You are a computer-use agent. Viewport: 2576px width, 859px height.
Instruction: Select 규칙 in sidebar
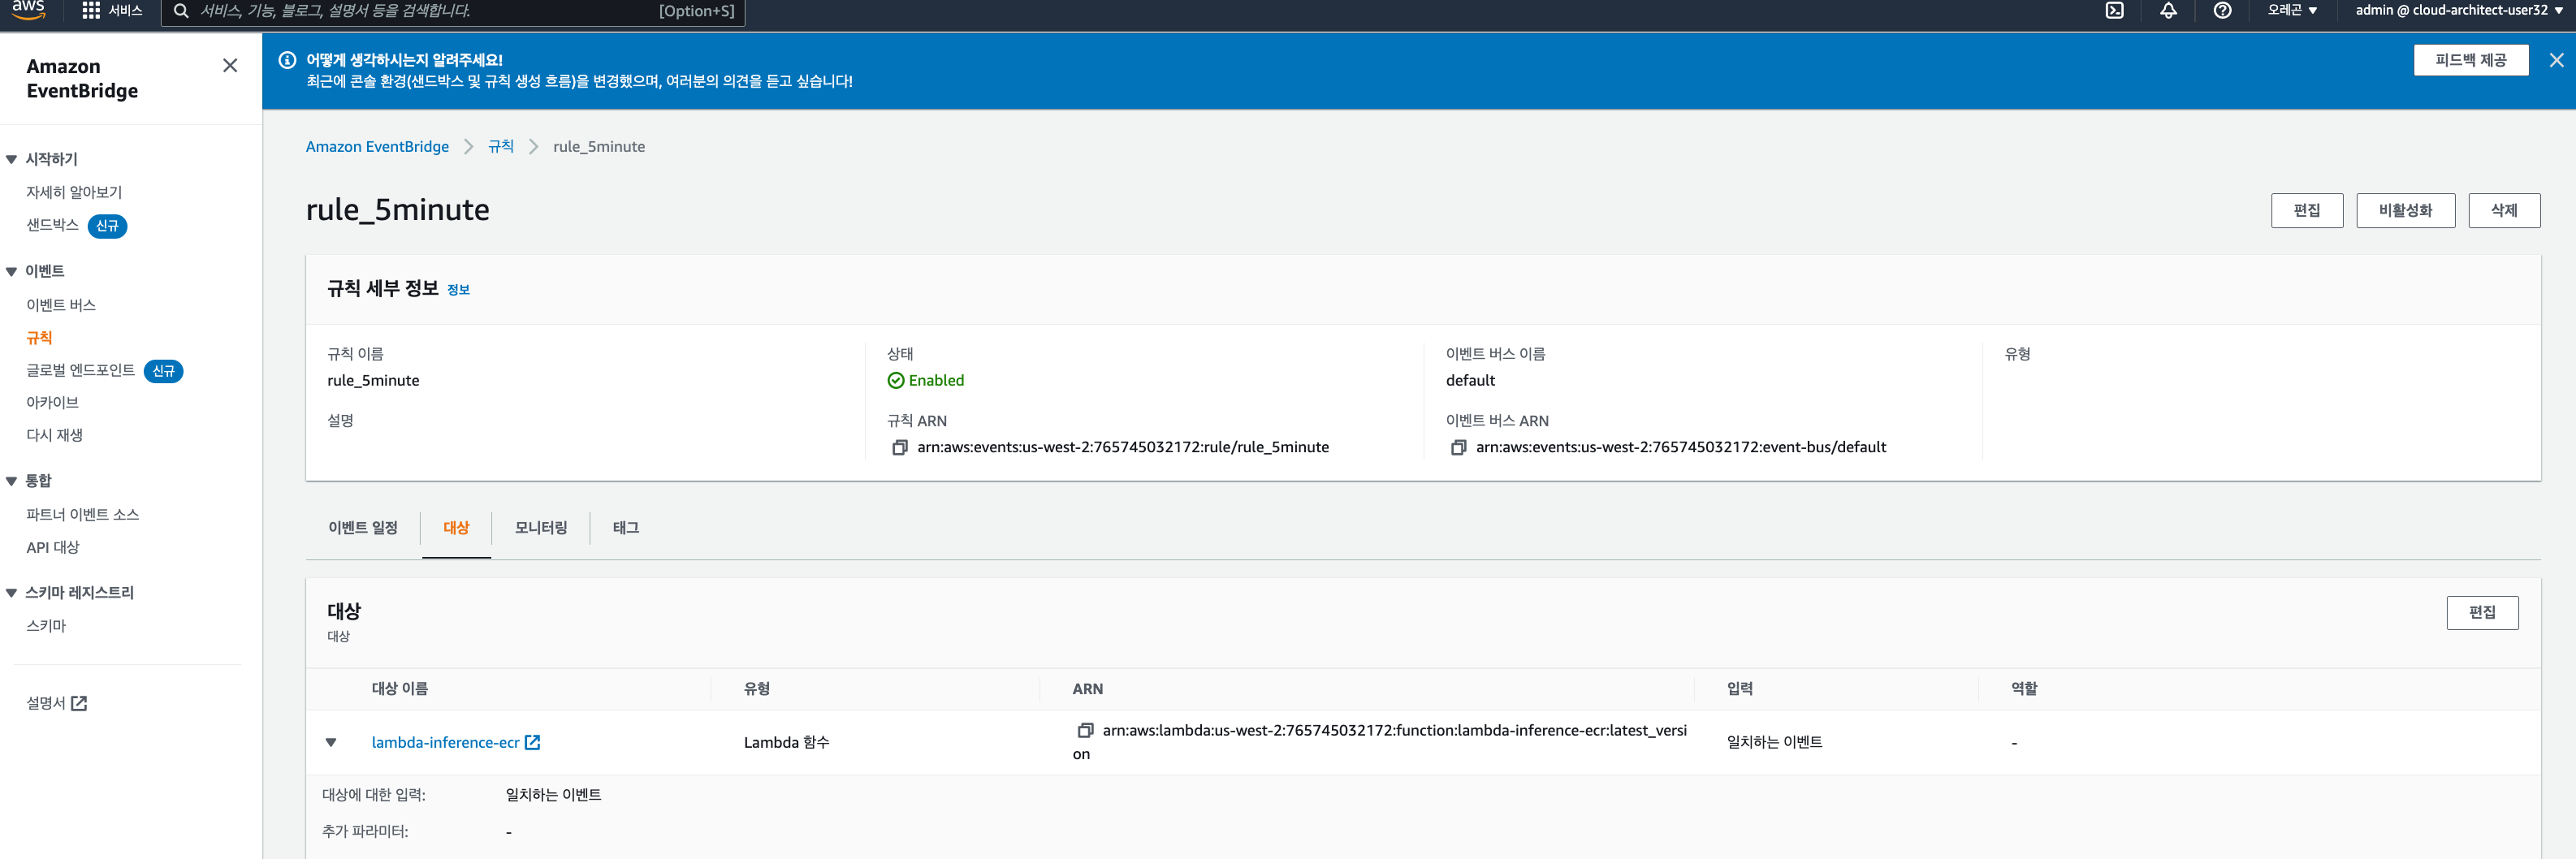[39, 338]
